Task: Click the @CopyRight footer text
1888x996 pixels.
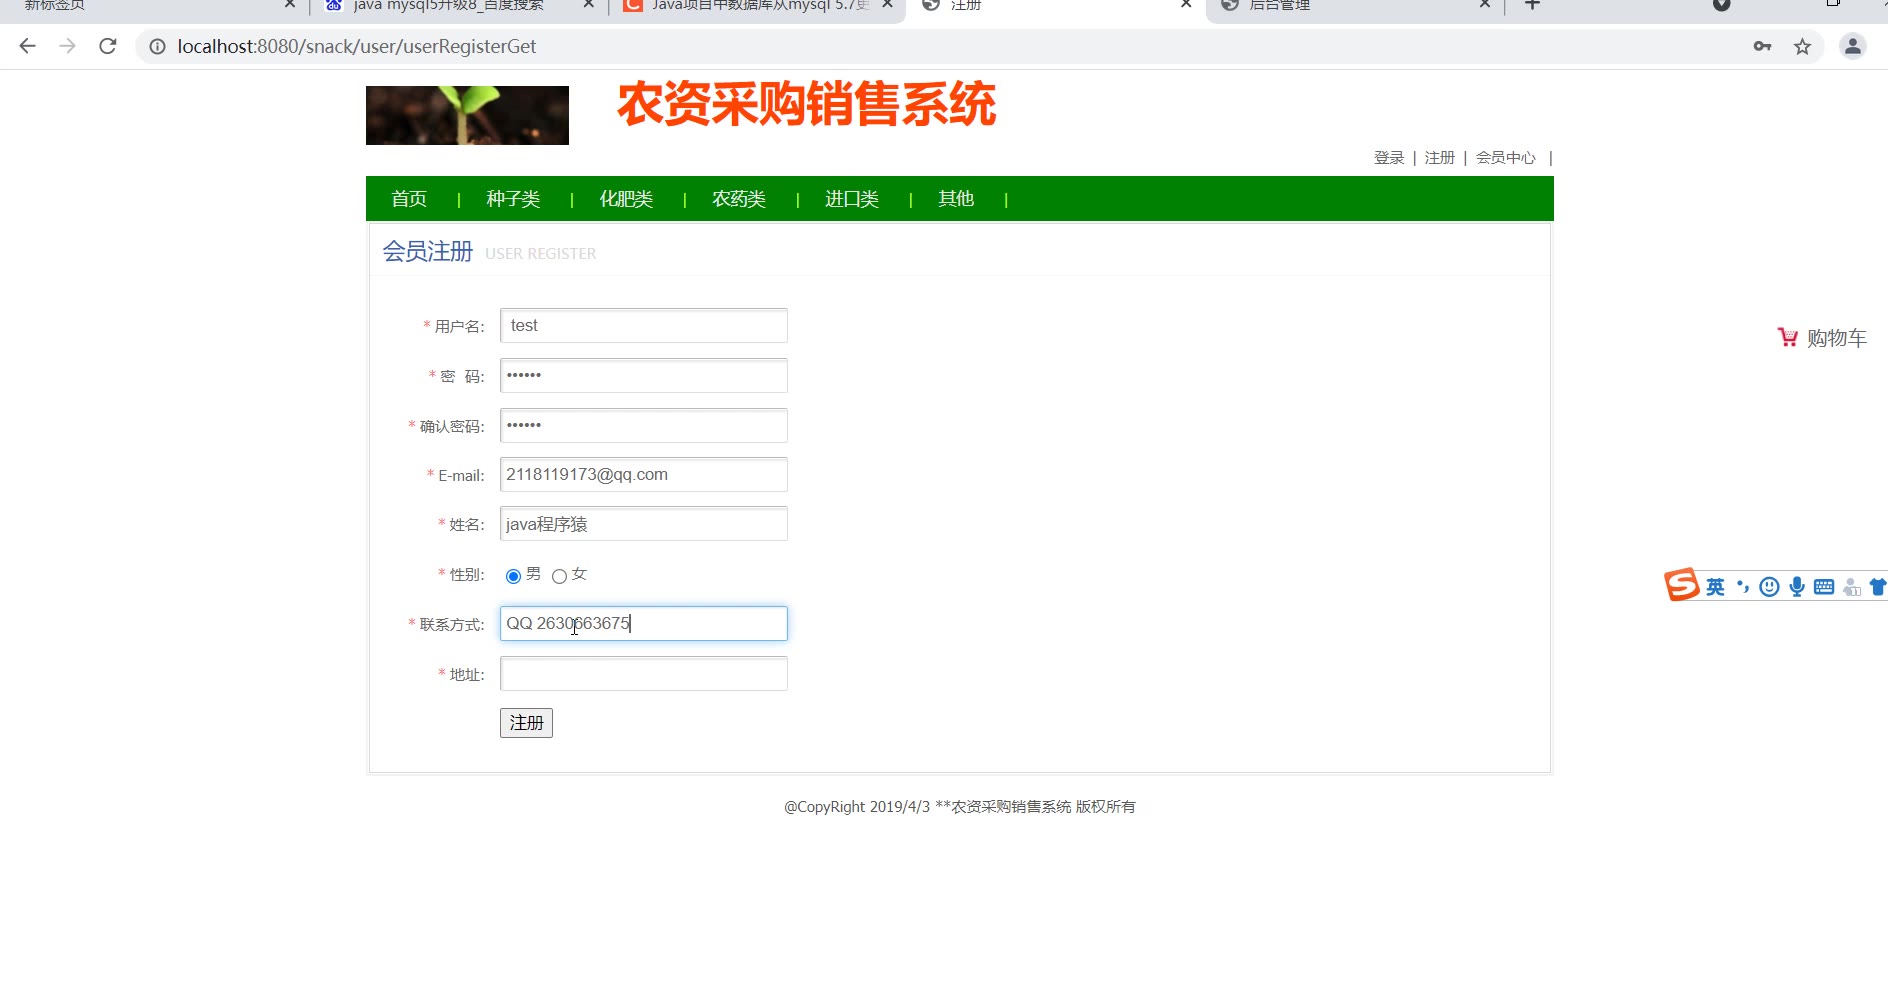Action: [x=960, y=807]
